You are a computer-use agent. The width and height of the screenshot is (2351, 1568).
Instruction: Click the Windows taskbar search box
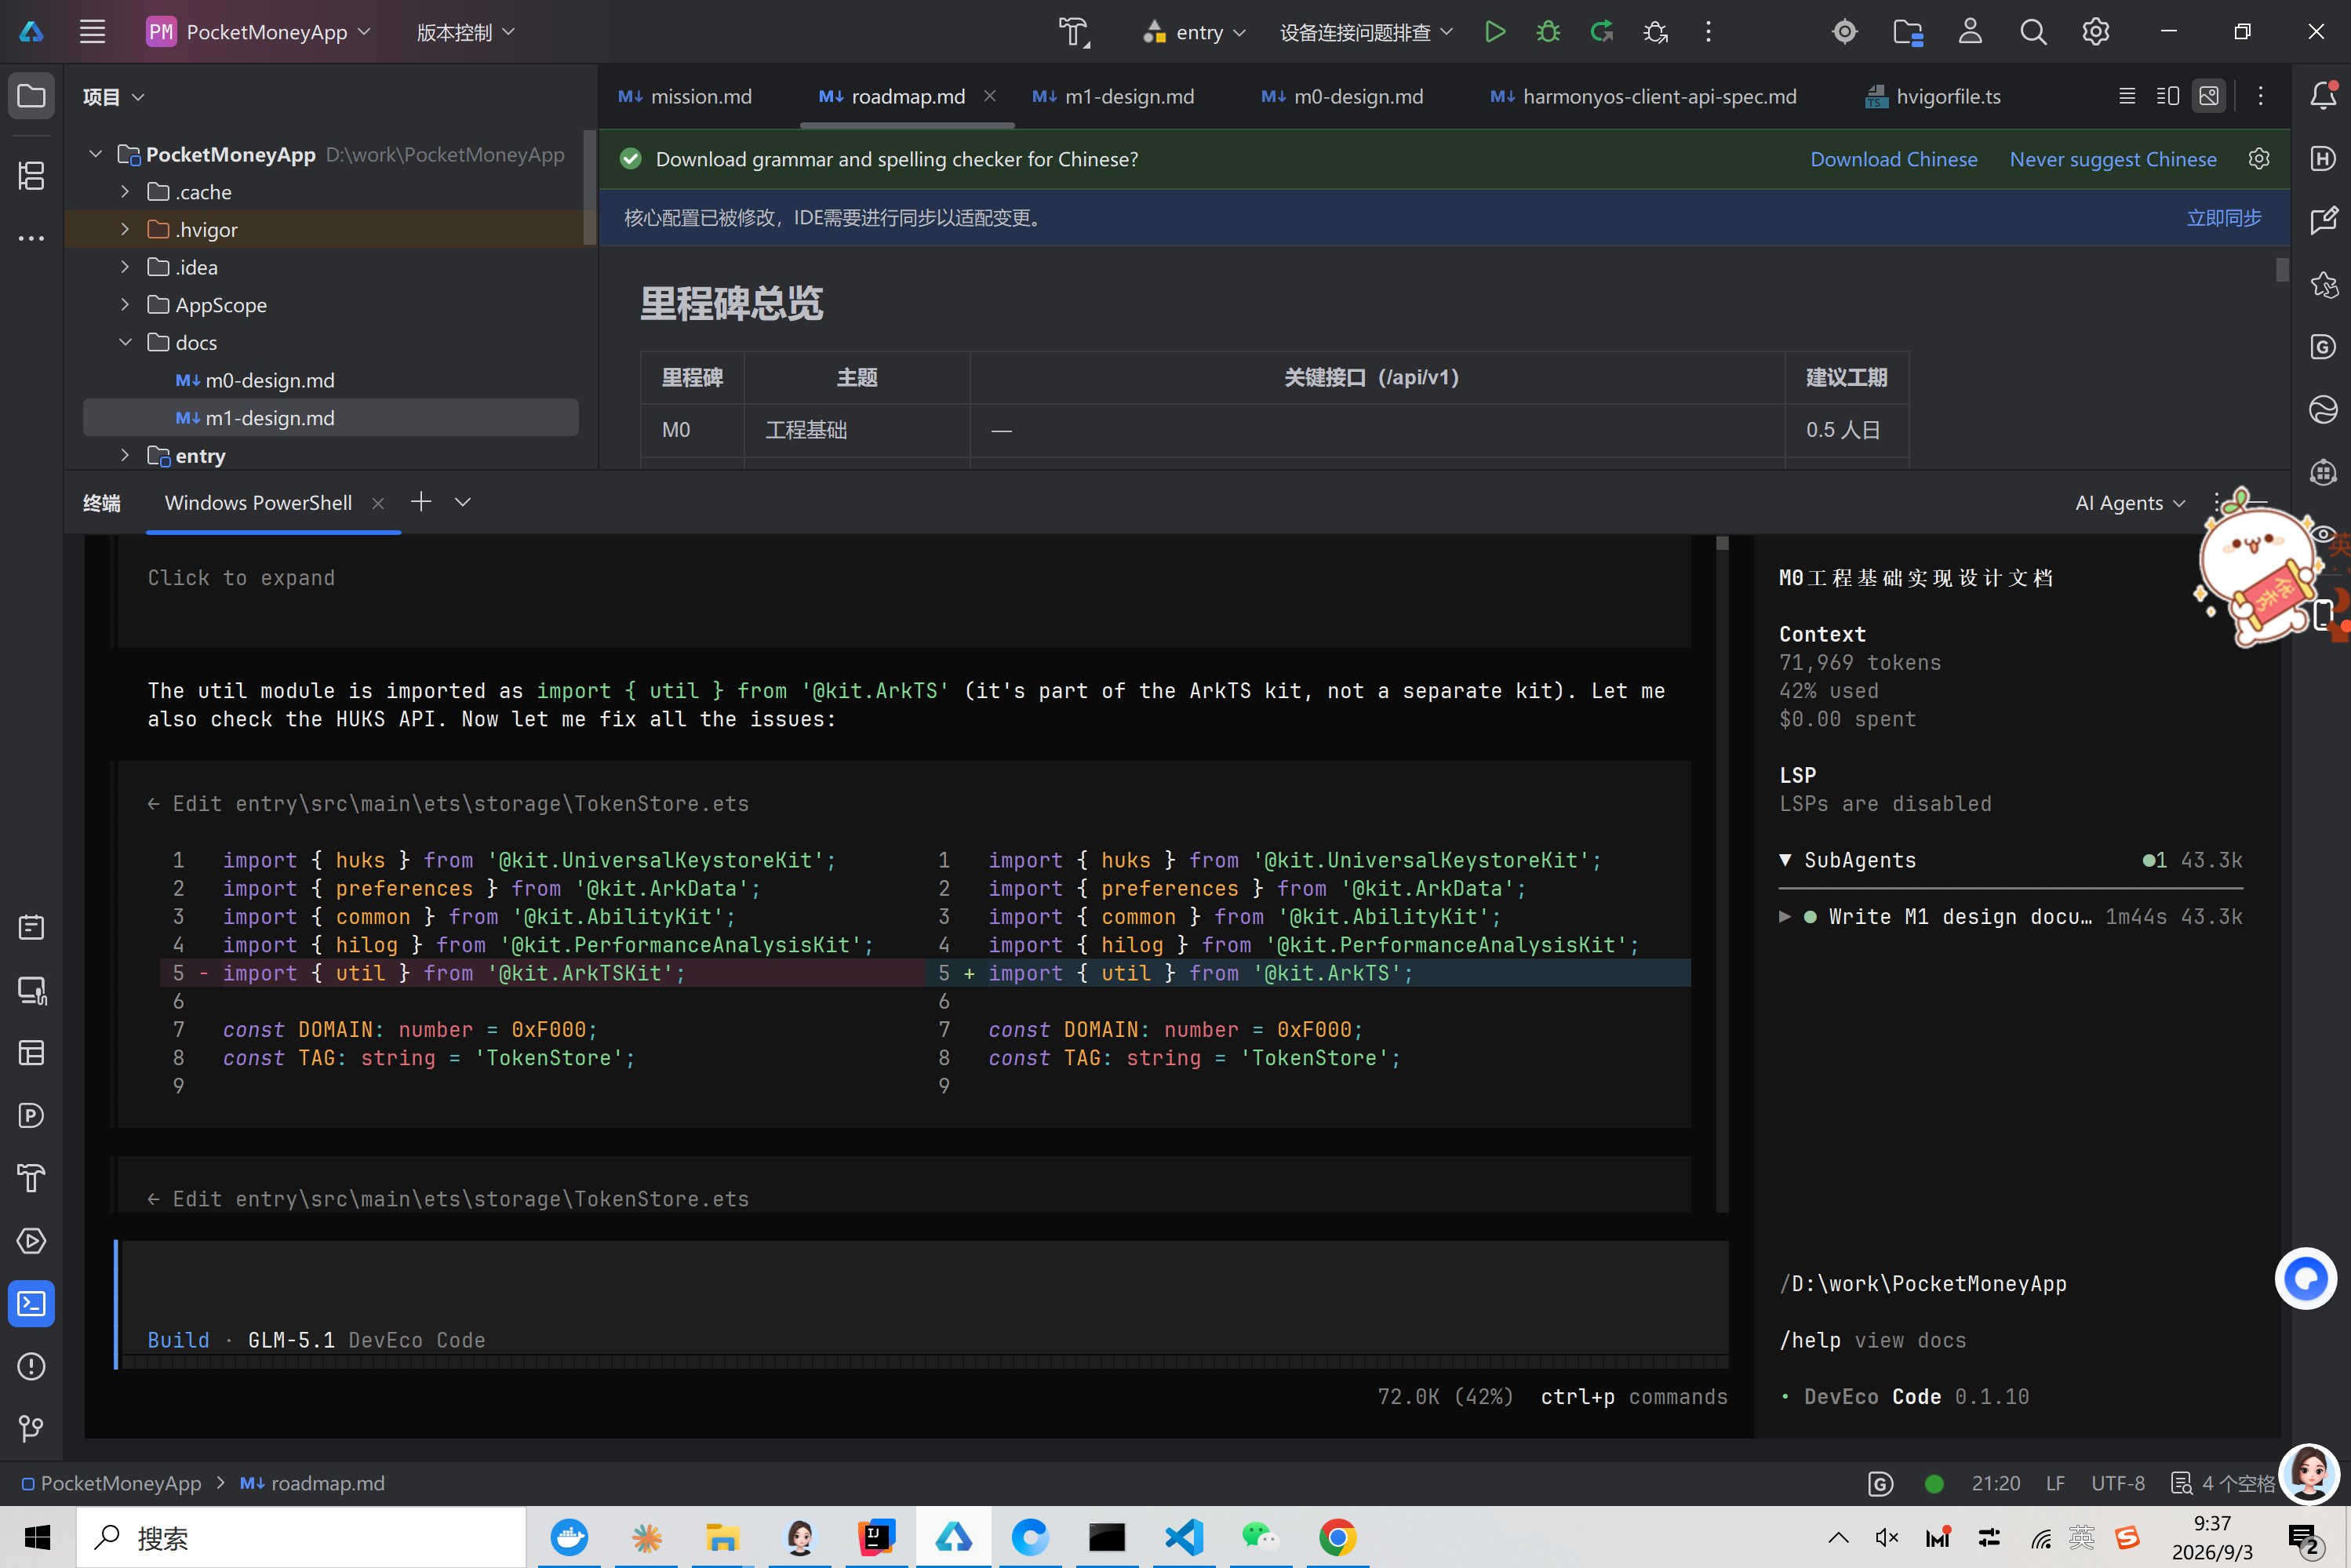(302, 1537)
